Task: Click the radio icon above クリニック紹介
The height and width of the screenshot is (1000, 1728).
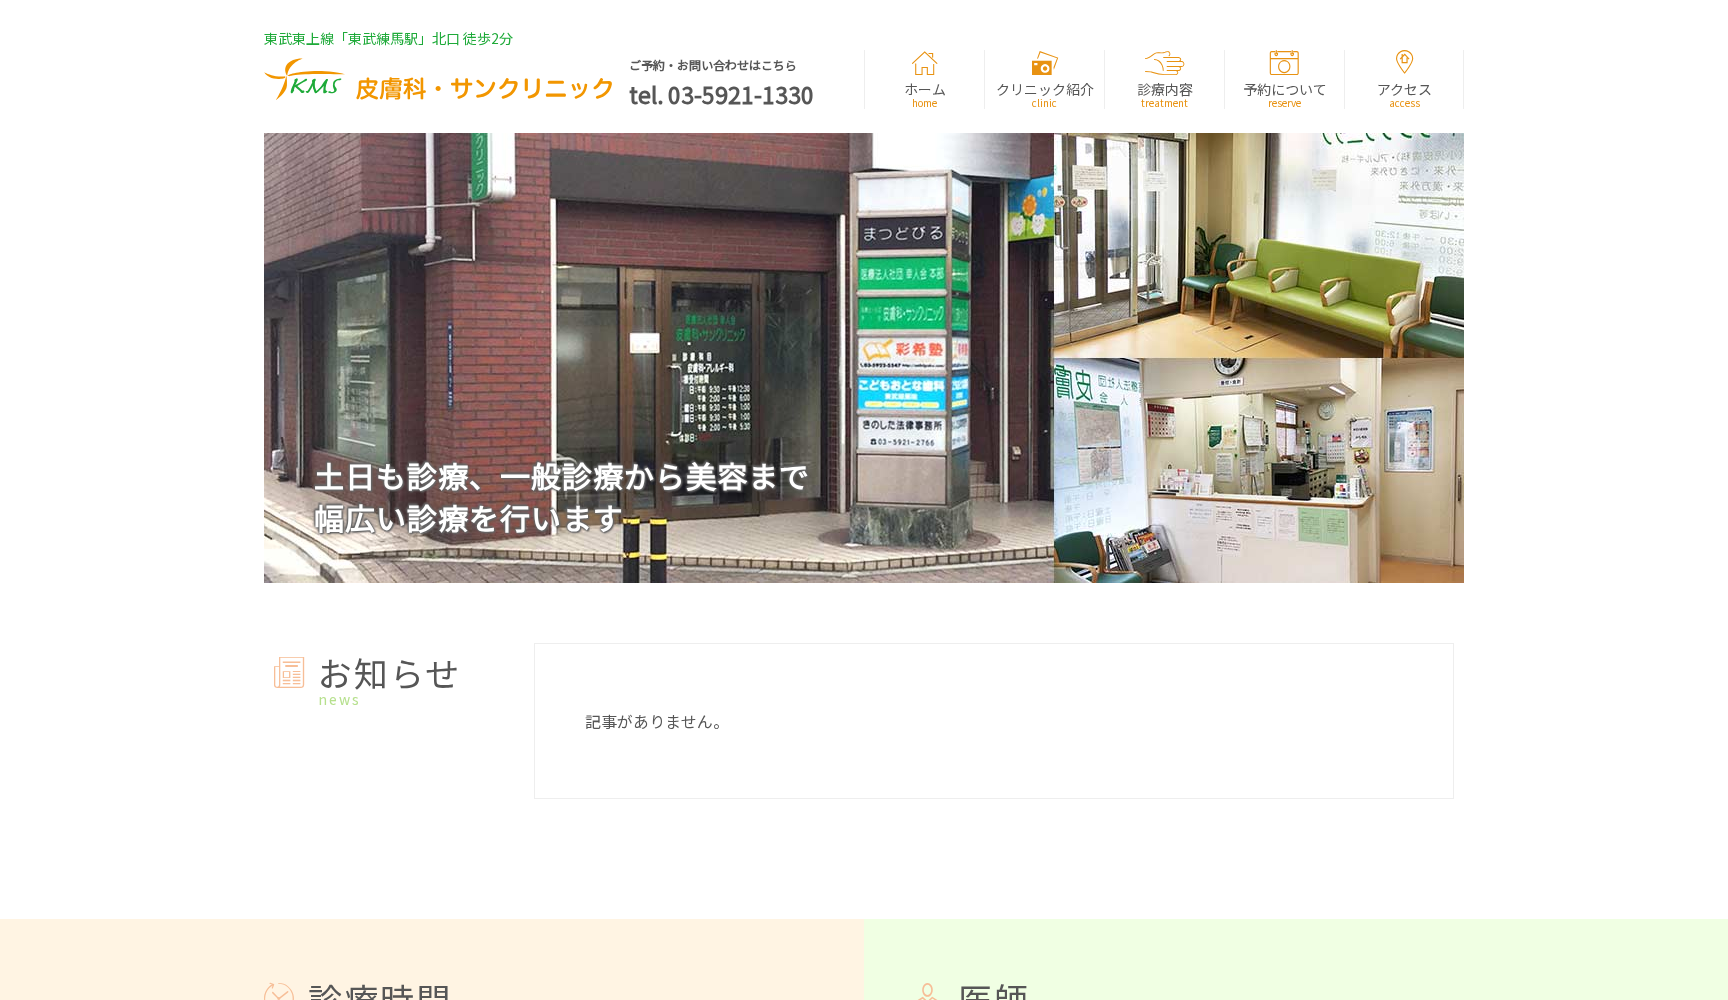Action: pos(1043,64)
